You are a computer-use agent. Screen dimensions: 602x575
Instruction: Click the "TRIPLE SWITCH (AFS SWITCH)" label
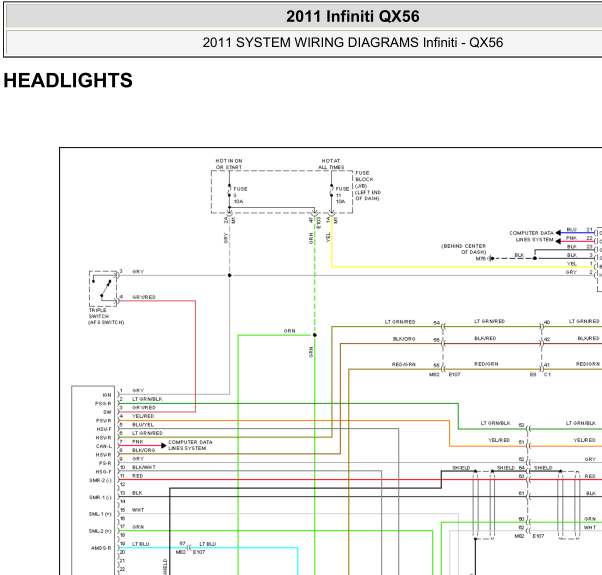click(106, 316)
